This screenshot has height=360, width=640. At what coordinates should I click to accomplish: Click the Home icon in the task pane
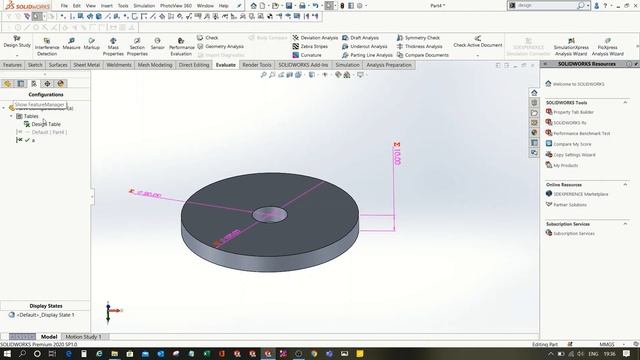[534, 93]
